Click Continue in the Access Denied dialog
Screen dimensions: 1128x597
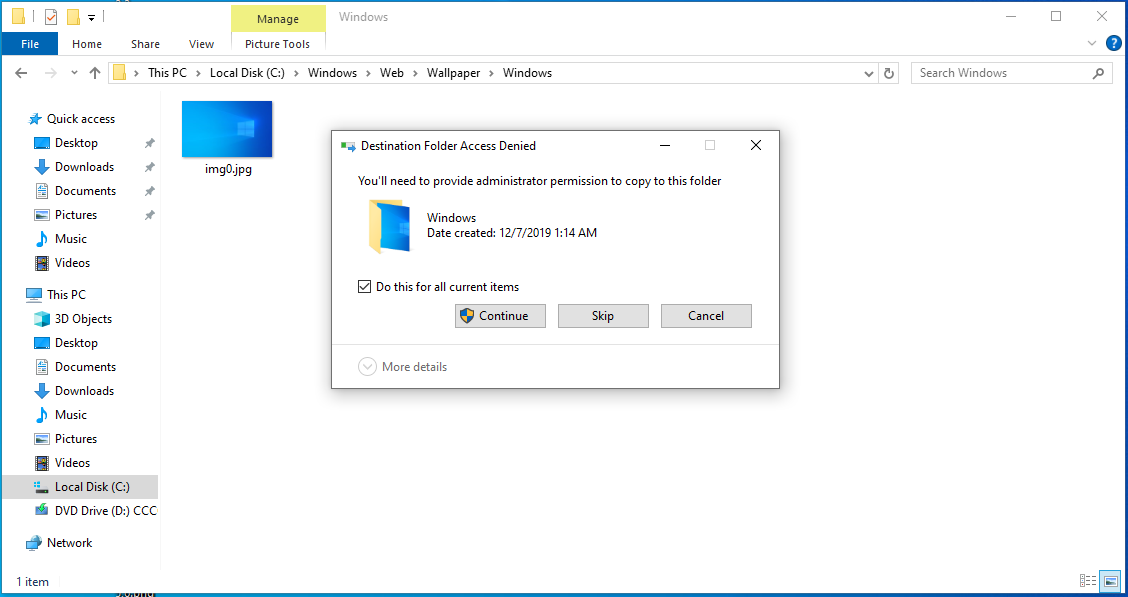click(x=500, y=316)
